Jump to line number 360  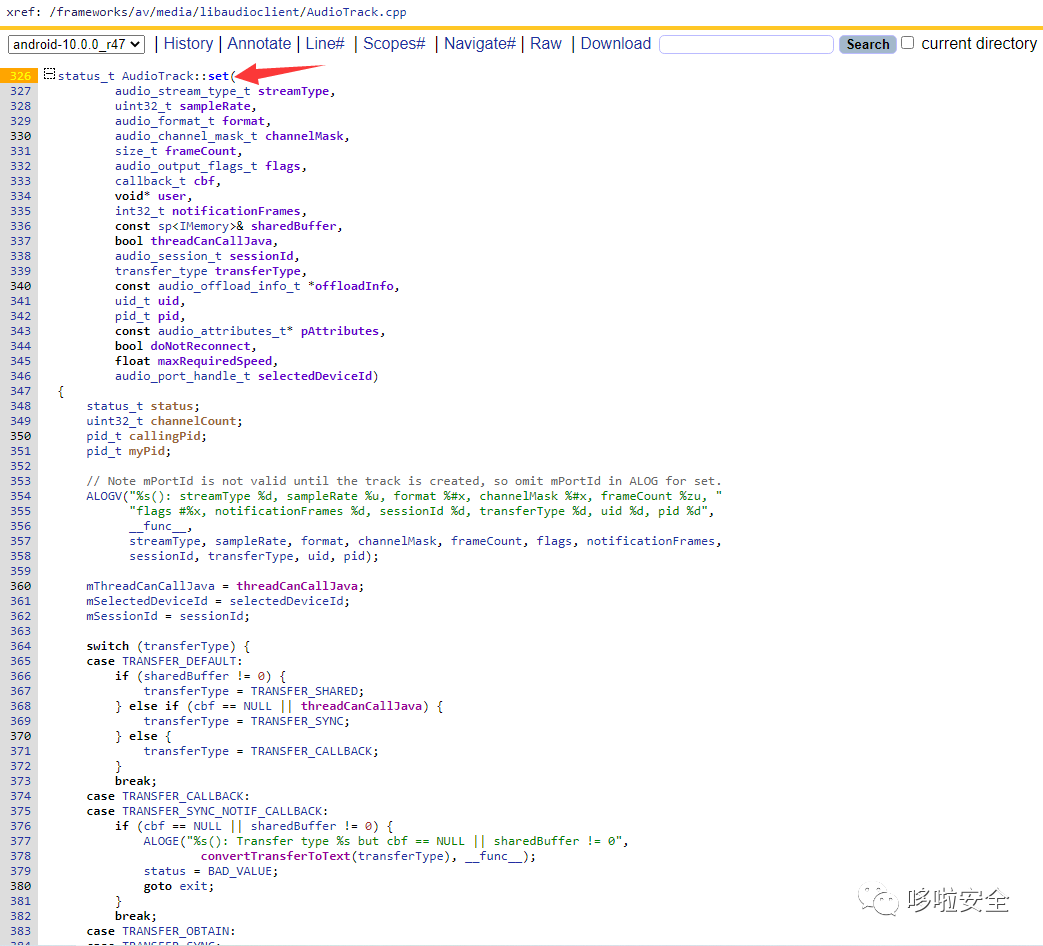coord(20,586)
